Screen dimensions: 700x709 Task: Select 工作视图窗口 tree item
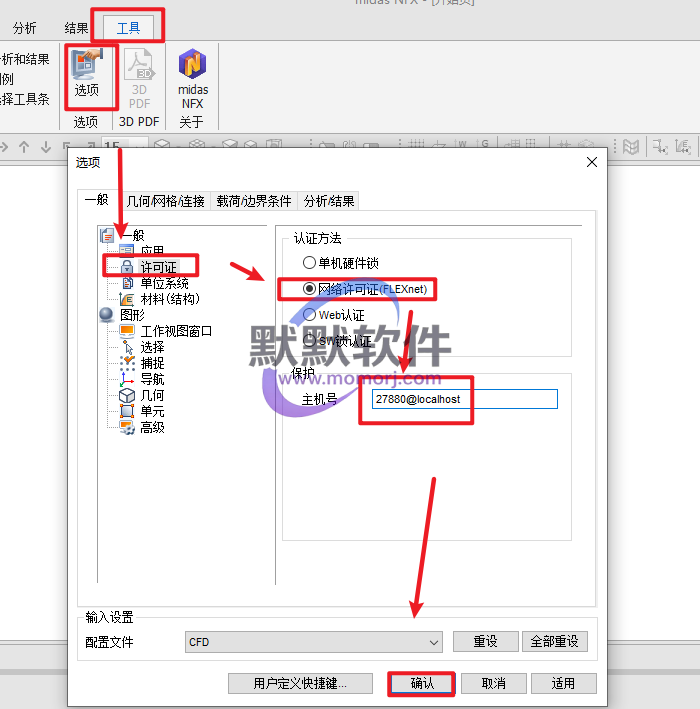176,331
